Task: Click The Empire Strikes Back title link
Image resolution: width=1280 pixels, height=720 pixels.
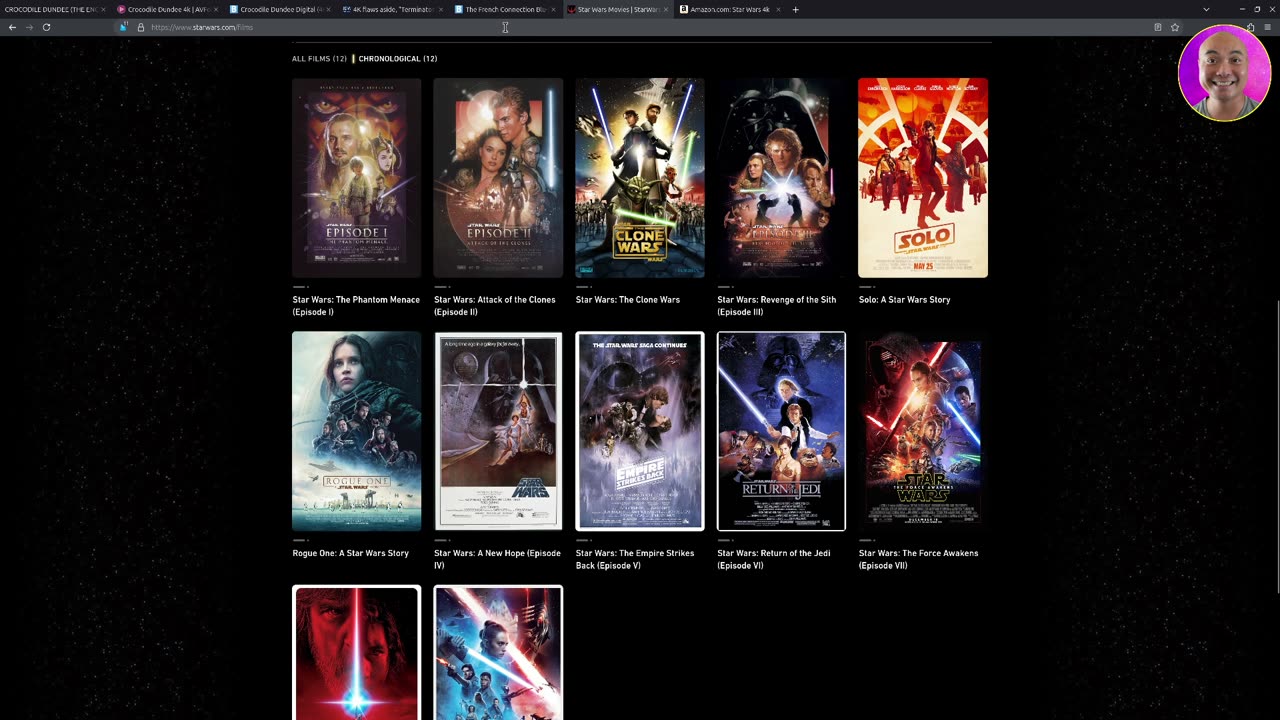Action: pos(635,559)
